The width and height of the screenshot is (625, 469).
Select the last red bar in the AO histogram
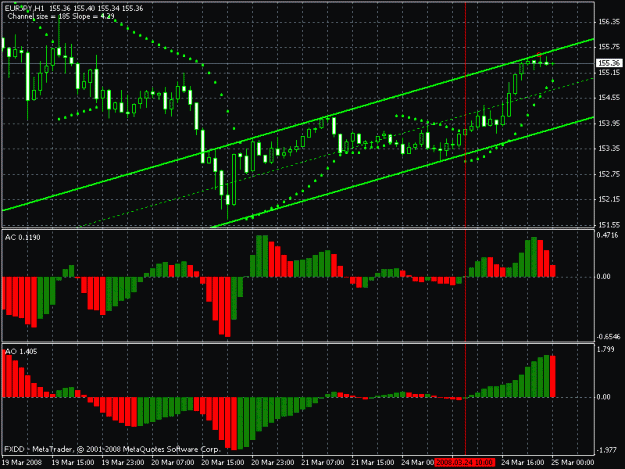click(552, 377)
